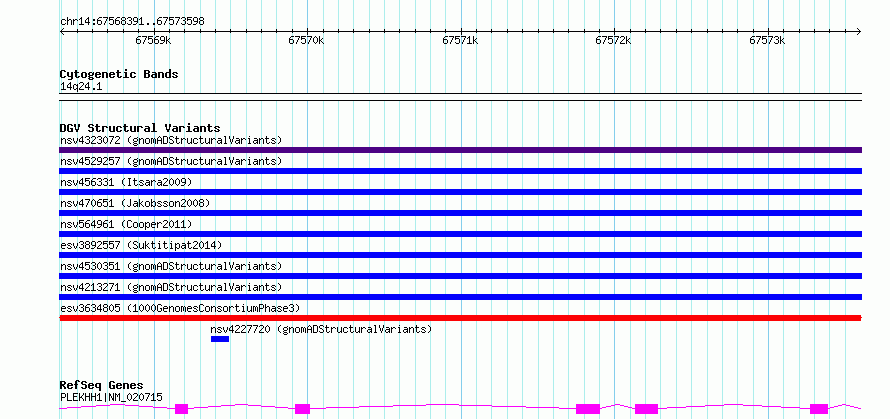Click the blue bar under nsv4530351
The width and height of the screenshot is (890, 419).
[460, 276]
